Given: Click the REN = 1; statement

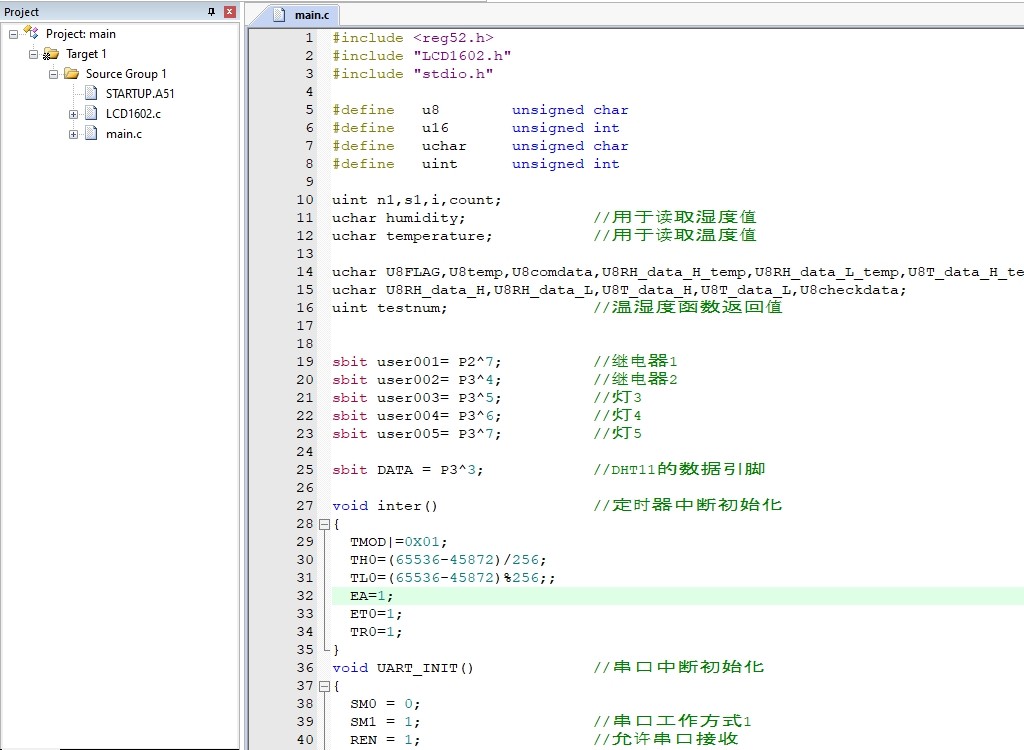Looking at the screenshot, I should tap(385, 740).
